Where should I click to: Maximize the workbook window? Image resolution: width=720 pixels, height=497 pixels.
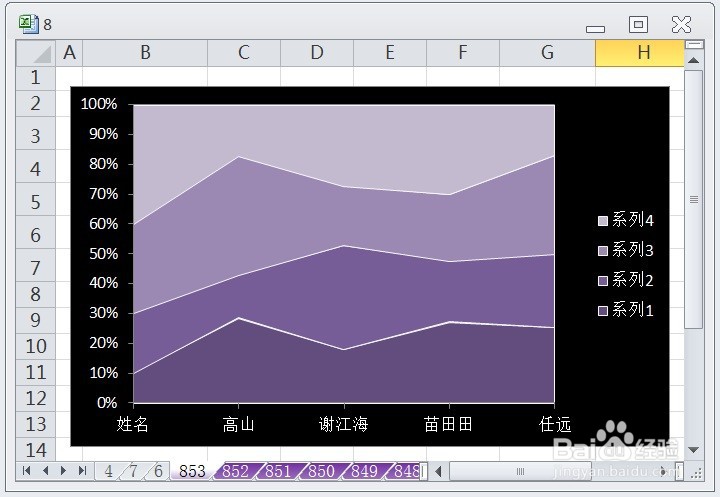point(638,24)
